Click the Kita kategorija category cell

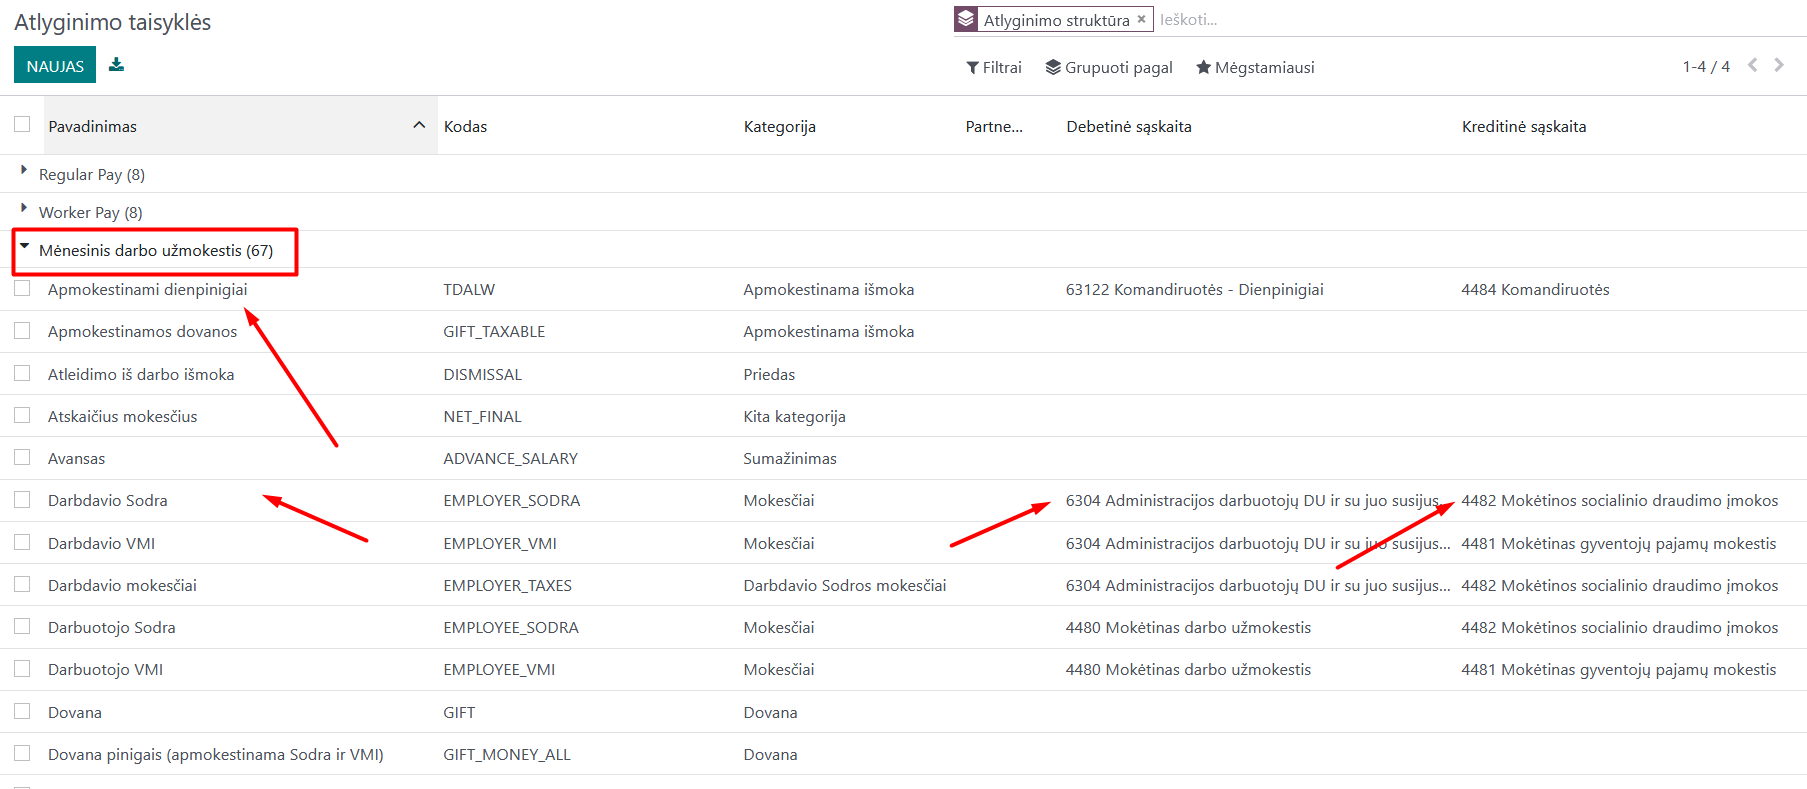[794, 416]
